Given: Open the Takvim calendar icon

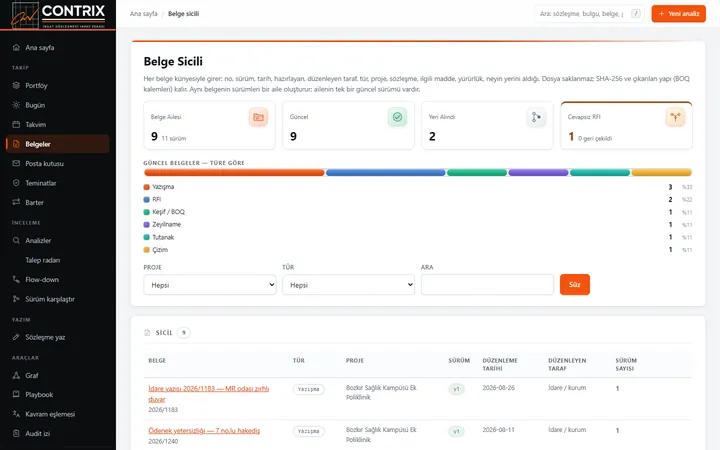Looking at the screenshot, I should 16,124.
